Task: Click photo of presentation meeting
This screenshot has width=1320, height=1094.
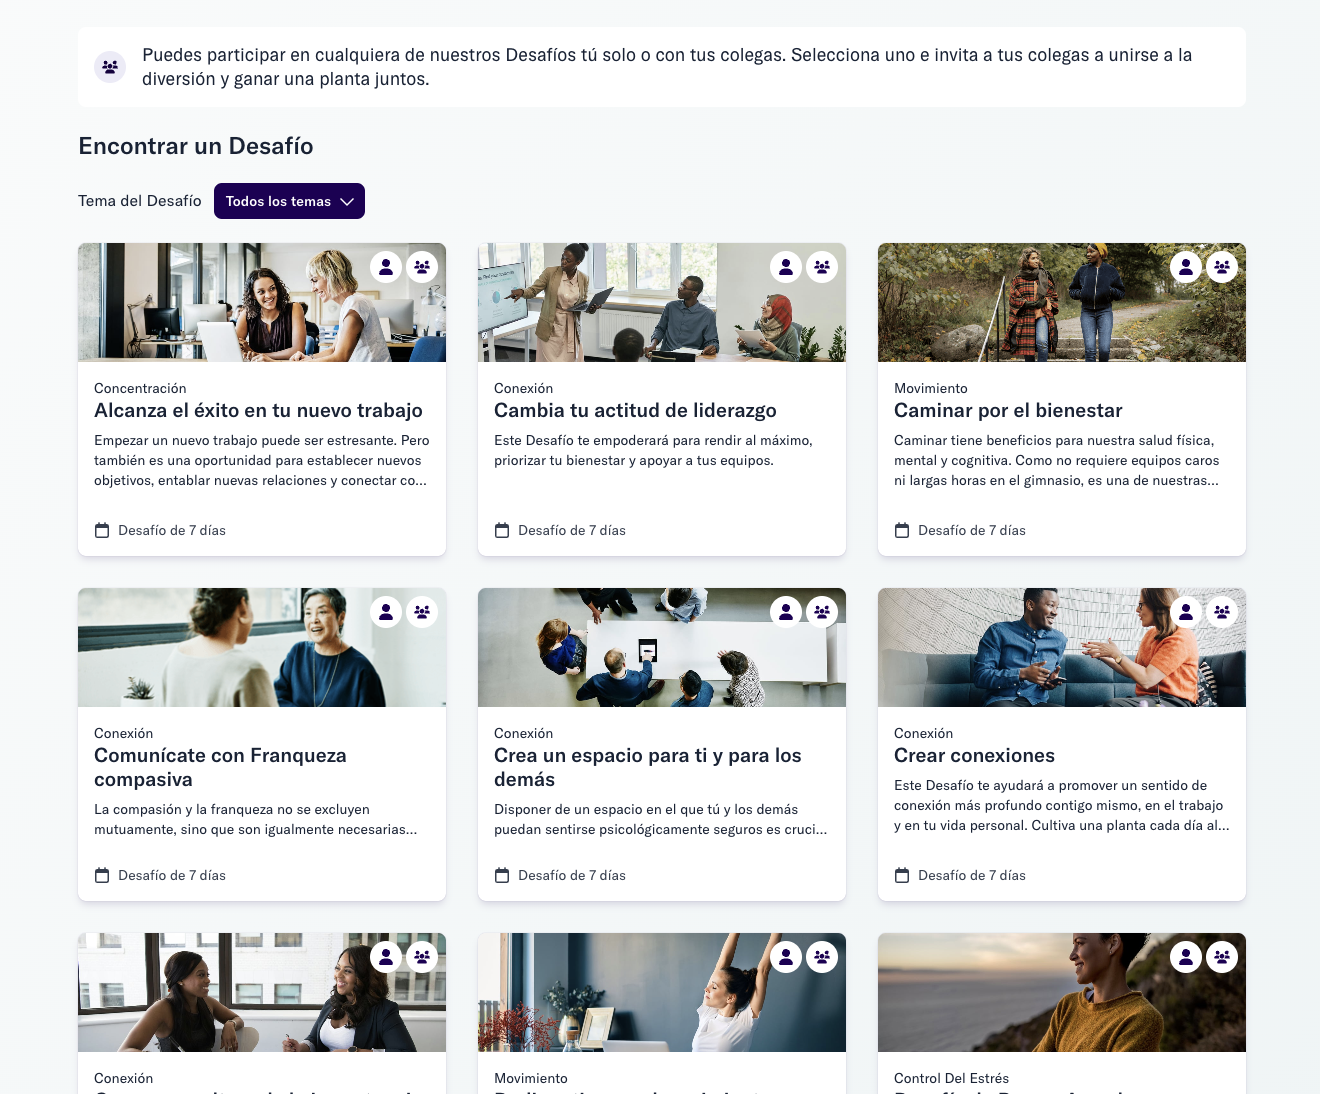Action: point(662,302)
